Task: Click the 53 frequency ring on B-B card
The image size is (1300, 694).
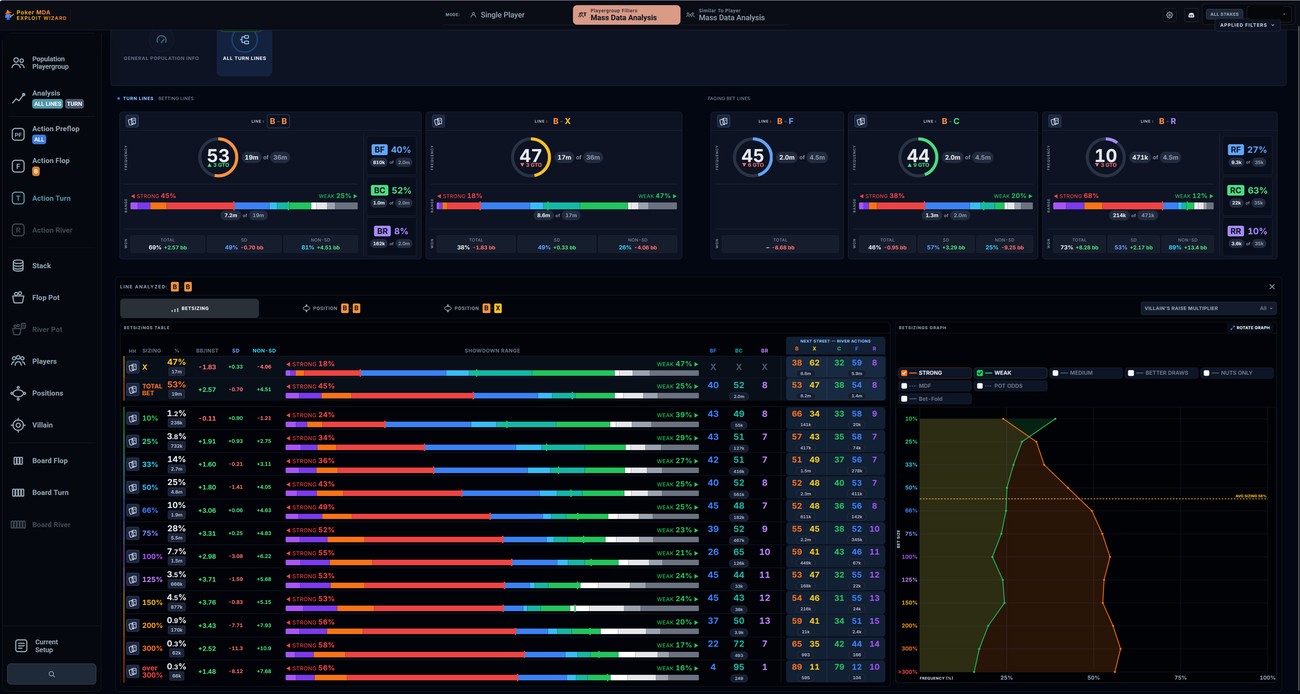Action: (x=218, y=157)
